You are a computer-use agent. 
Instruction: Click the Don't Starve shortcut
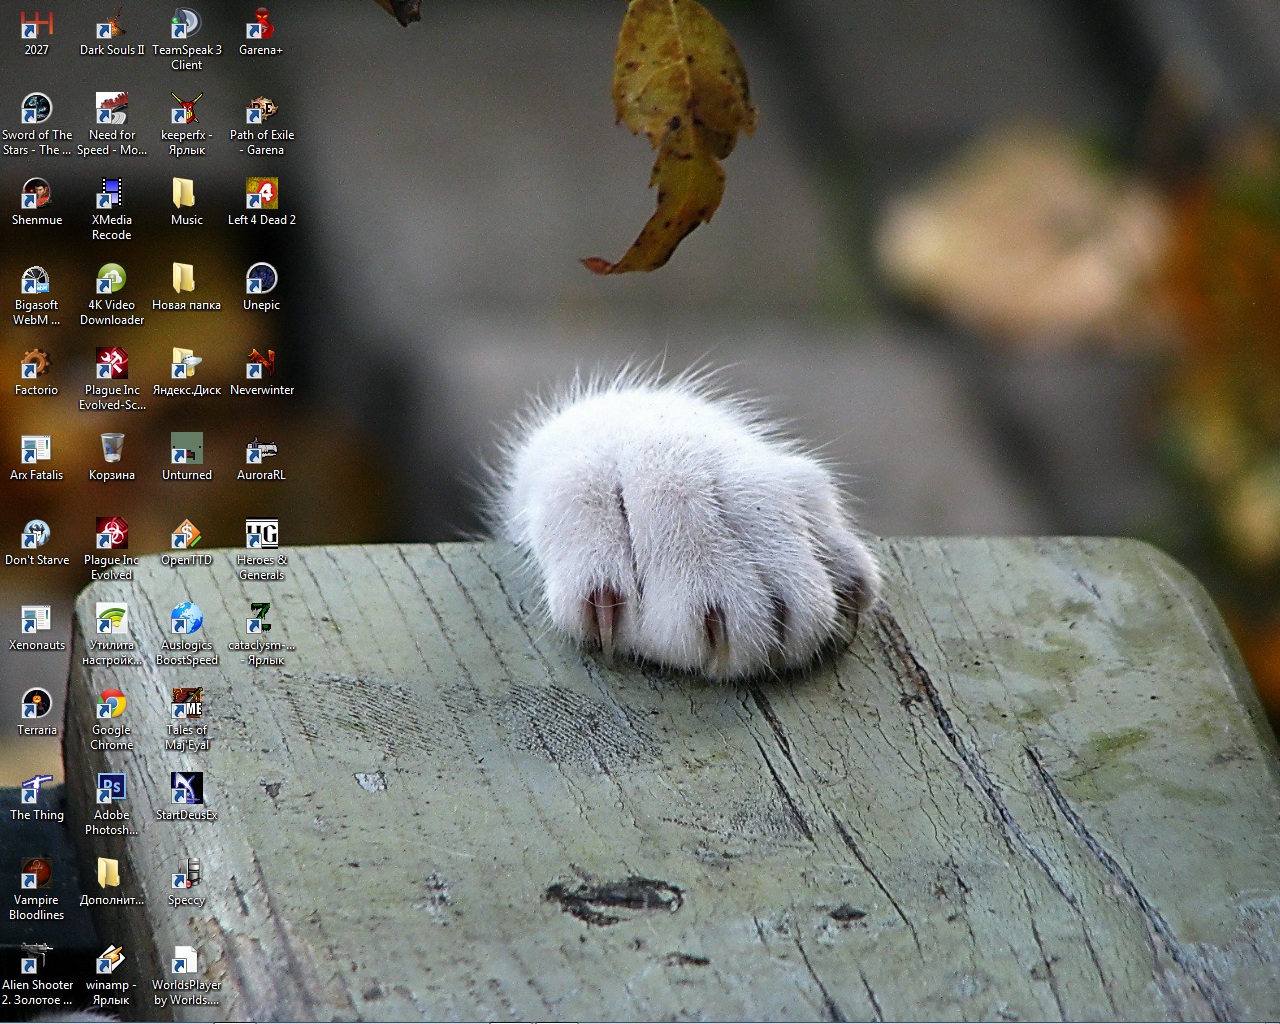[x=36, y=535]
